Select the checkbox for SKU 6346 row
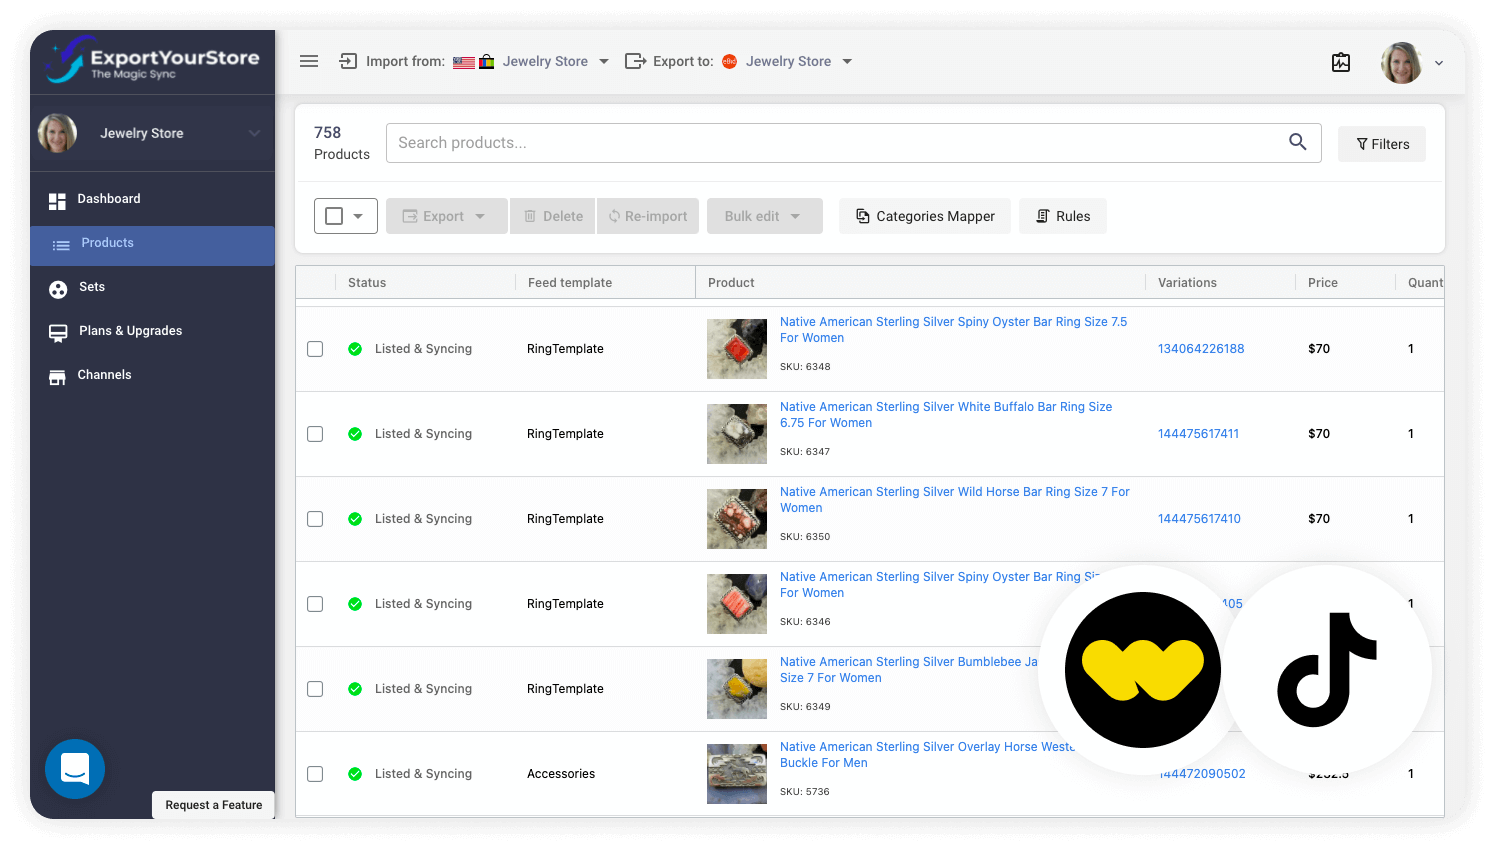Viewport: 1495px width, 849px height. pyautogui.click(x=315, y=604)
